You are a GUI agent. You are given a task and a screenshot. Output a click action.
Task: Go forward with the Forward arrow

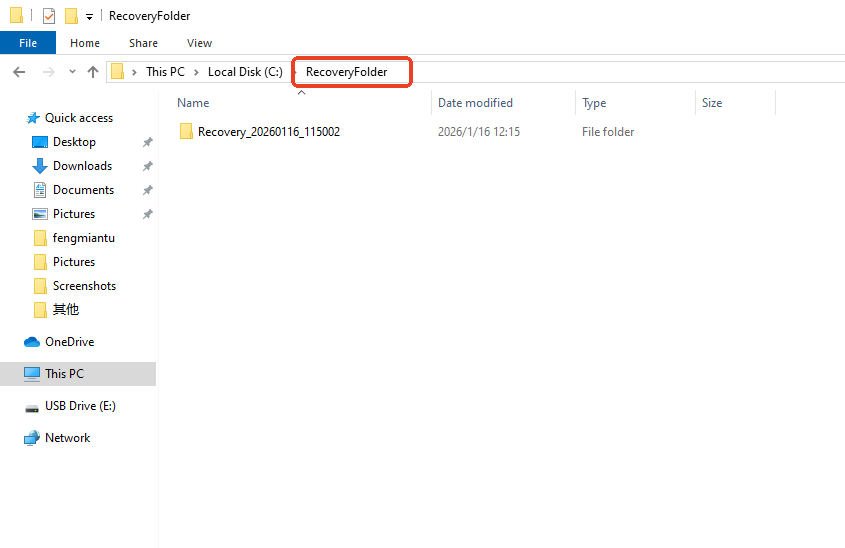pyautogui.click(x=49, y=72)
